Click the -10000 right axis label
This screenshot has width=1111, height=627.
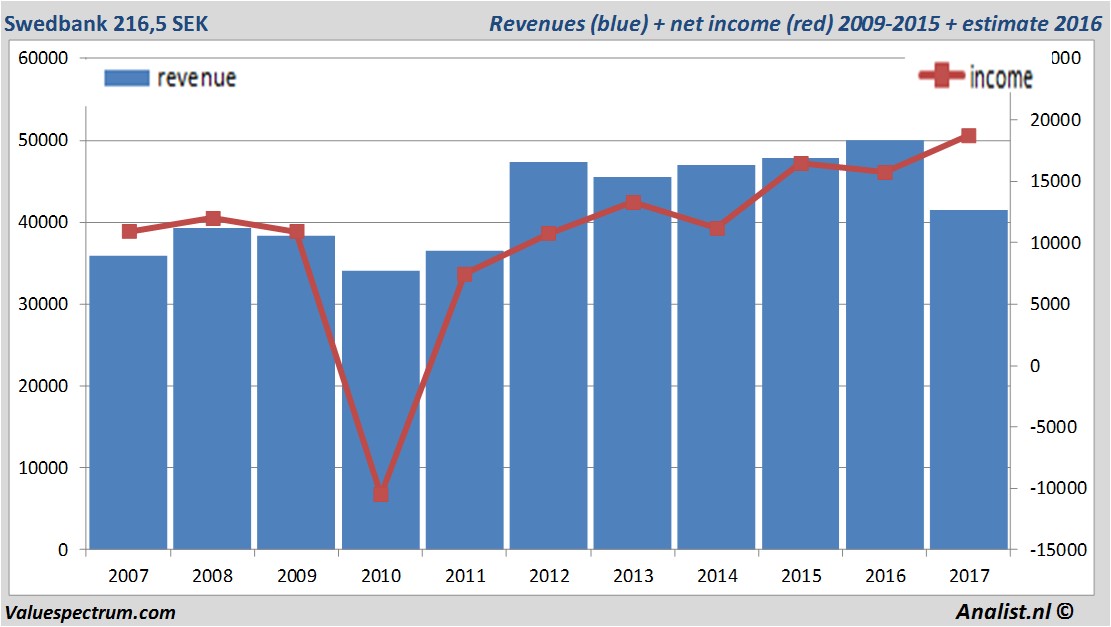point(1059,488)
